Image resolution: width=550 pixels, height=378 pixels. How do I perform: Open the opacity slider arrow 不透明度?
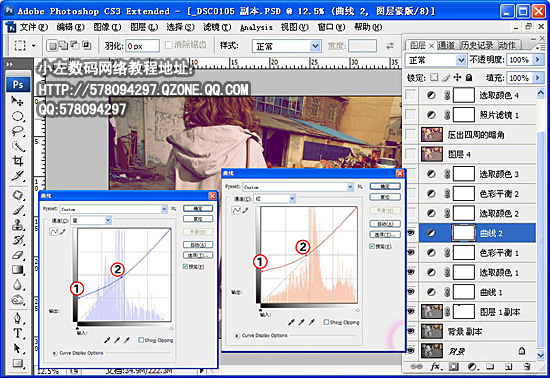click(537, 60)
